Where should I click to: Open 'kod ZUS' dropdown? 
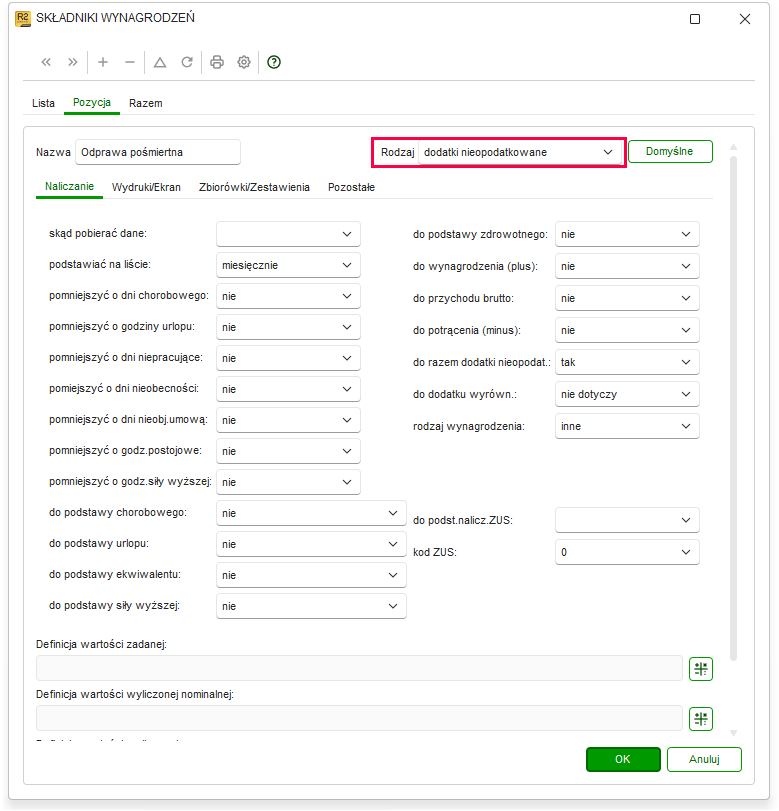[x=627, y=552]
